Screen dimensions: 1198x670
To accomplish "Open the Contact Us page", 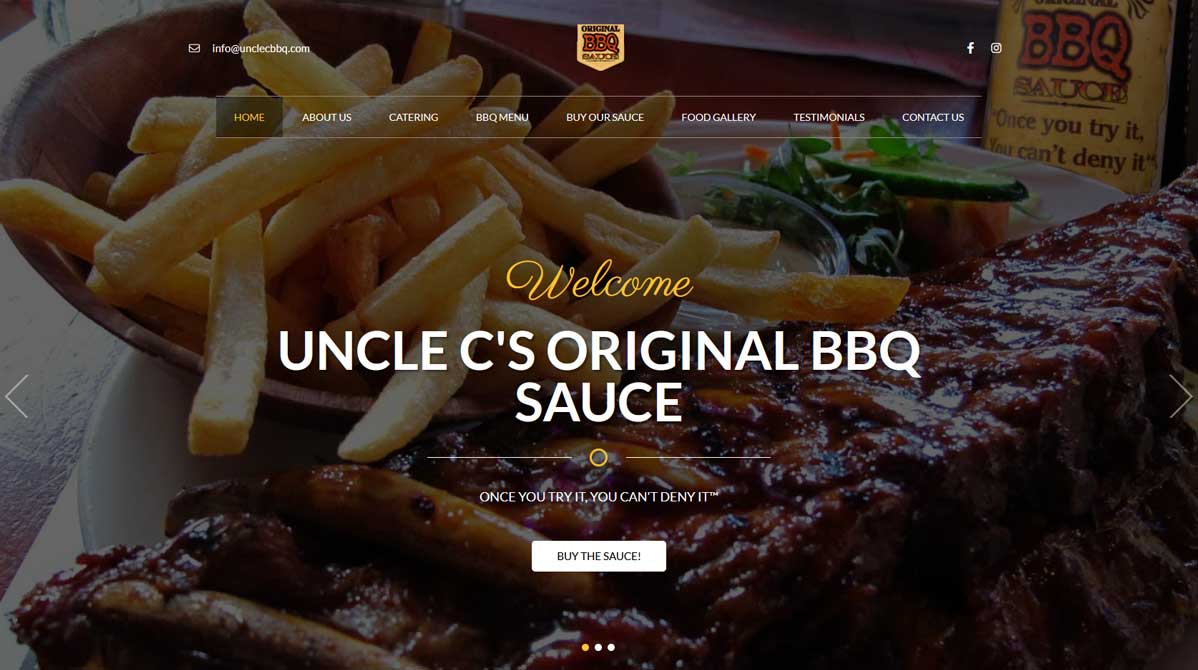I will pyautogui.click(x=933, y=117).
